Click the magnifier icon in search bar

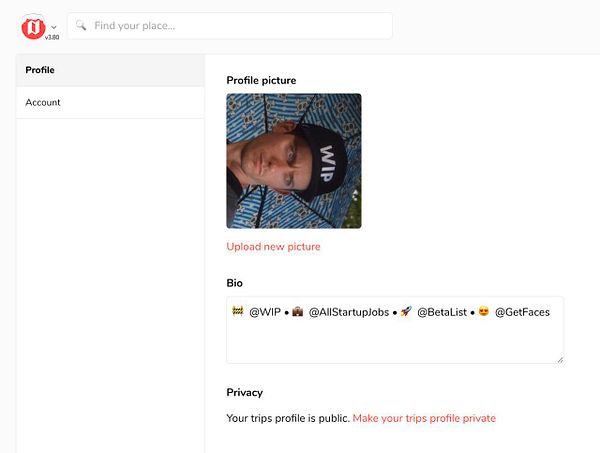pos(81,25)
